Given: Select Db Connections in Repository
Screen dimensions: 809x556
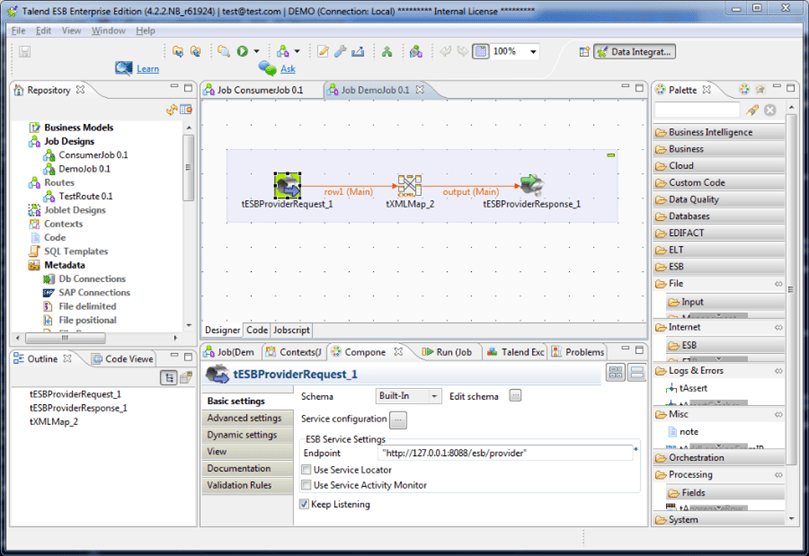Looking at the screenshot, I should click(92, 279).
